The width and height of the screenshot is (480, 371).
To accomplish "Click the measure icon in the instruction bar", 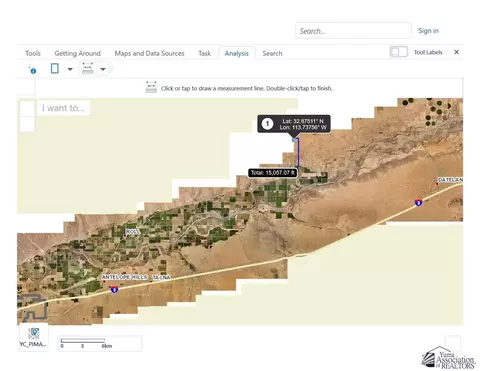I will [x=151, y=87].
